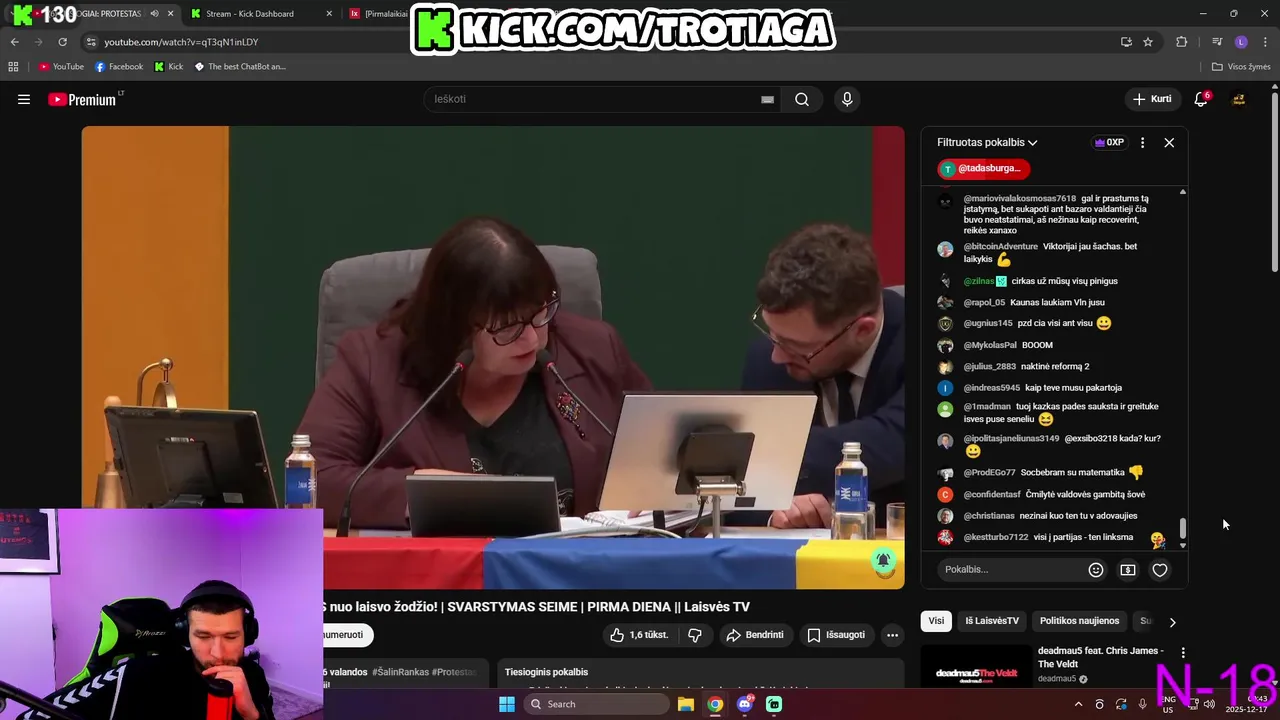Image resolution: width=1280 pixels, height=720 pixels.
Task: Switch to the Pirmalaikiai browser tab
Action: click(x=385, y=14)
